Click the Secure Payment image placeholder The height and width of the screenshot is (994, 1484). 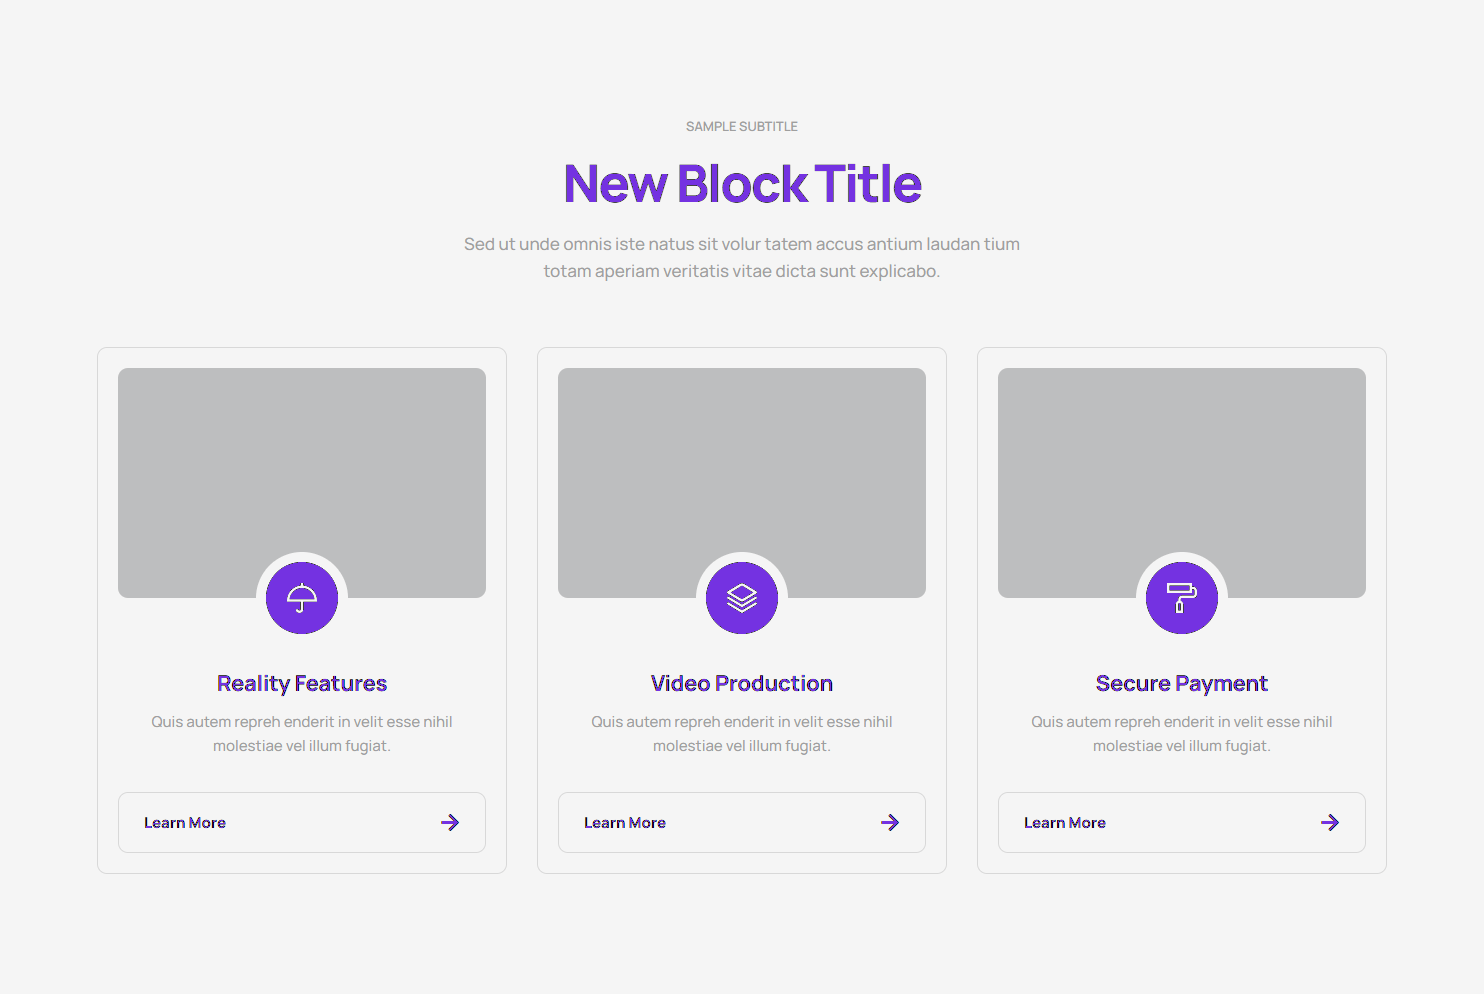coord(1182,460)
